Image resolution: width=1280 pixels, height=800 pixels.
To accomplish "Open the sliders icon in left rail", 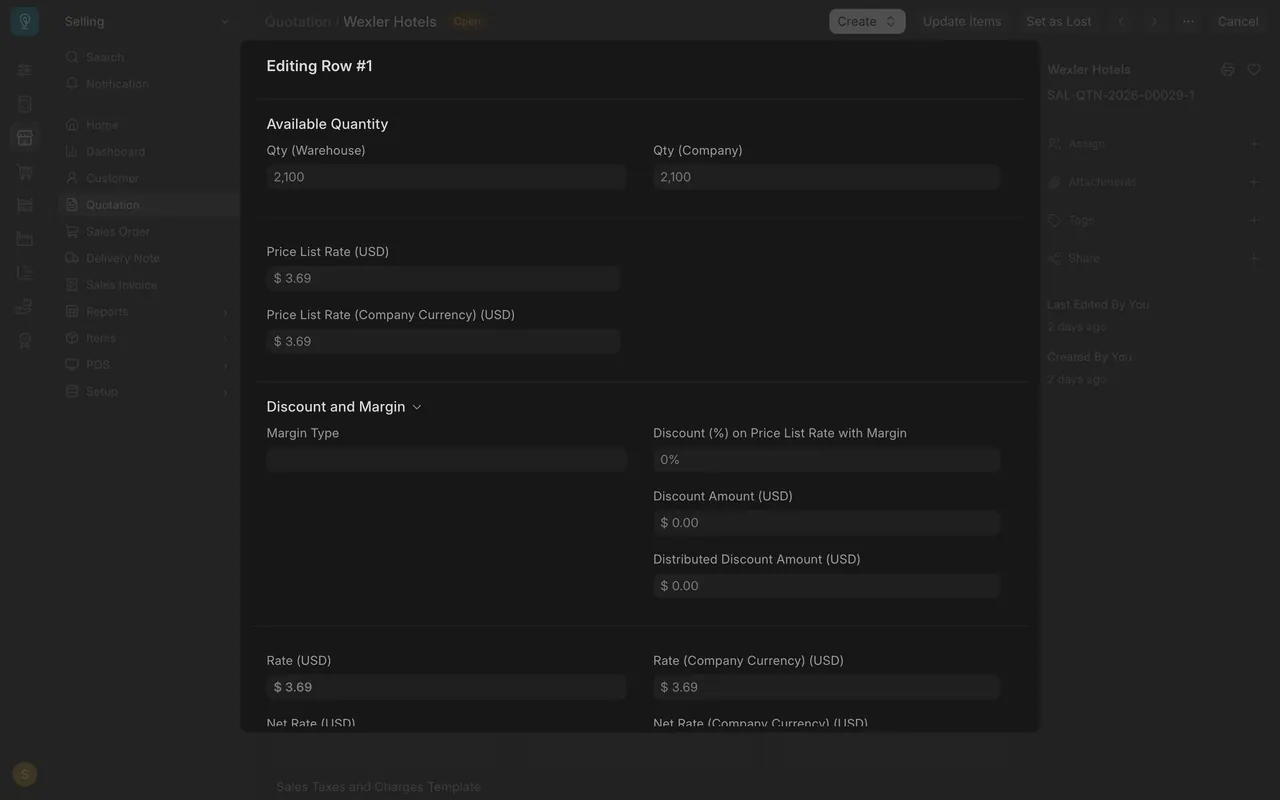I will tap(25, 70).
